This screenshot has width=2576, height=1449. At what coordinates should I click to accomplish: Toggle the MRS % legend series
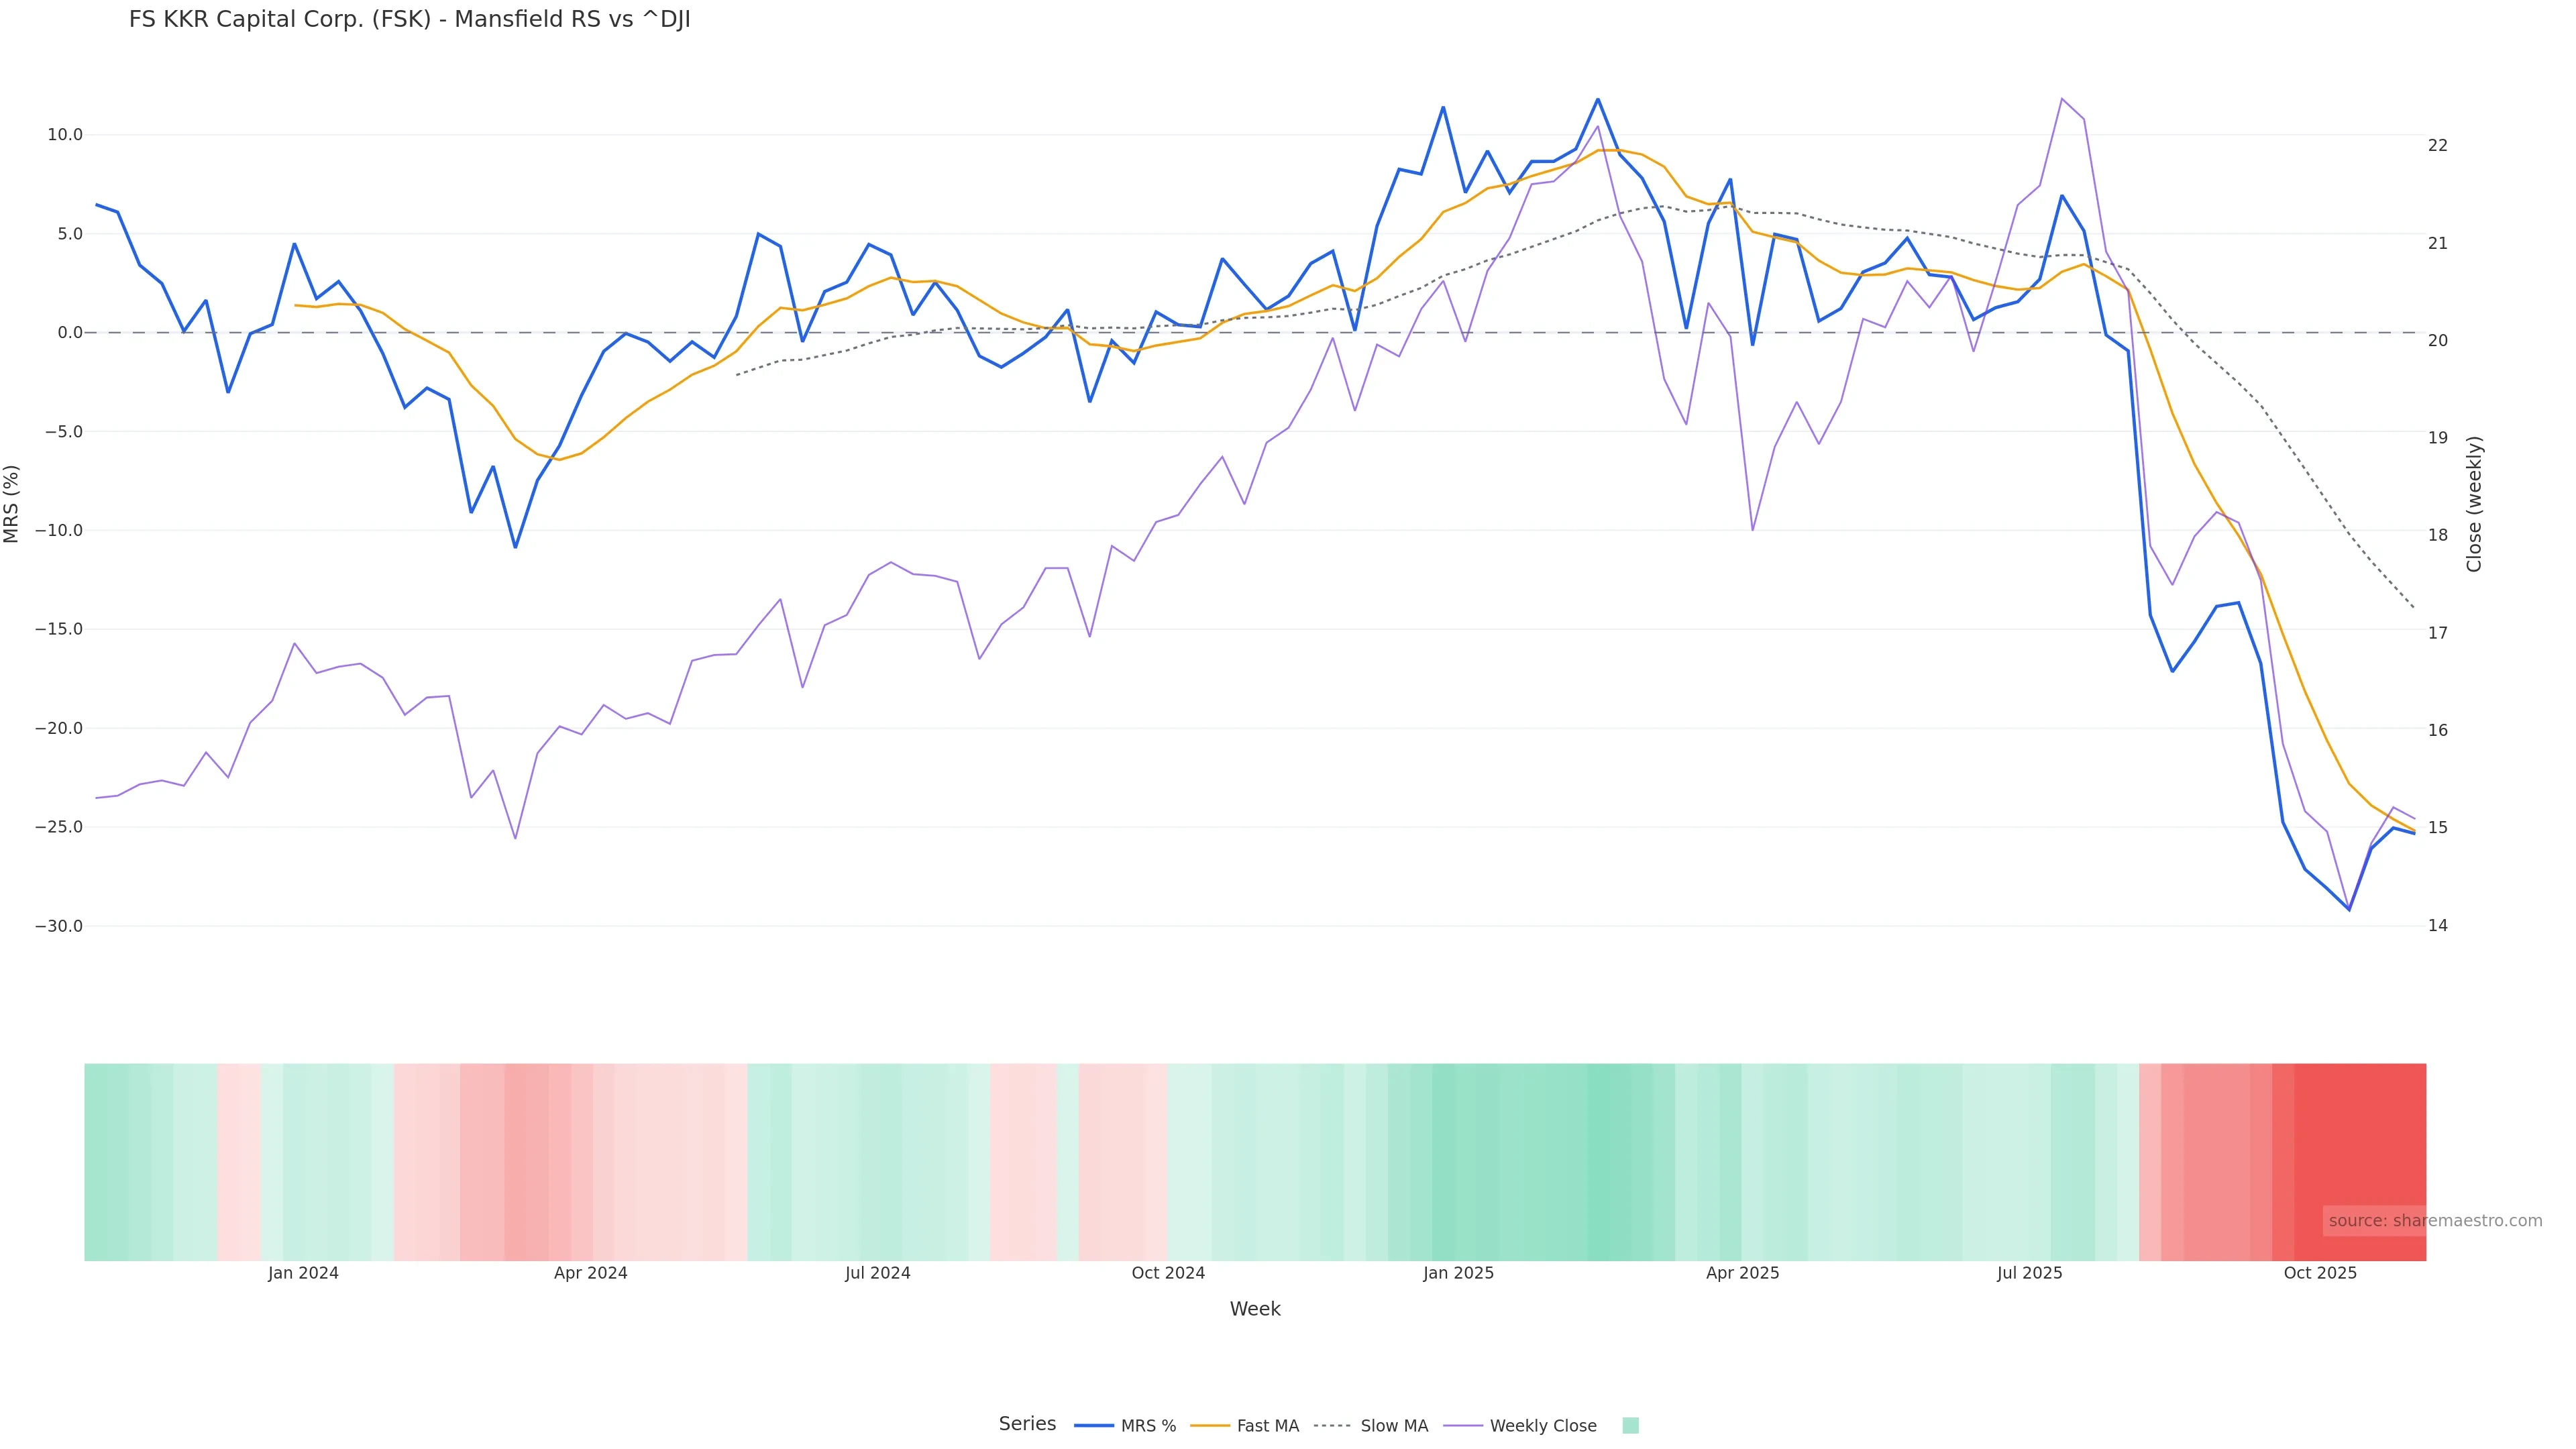tap(1148, 1426)
